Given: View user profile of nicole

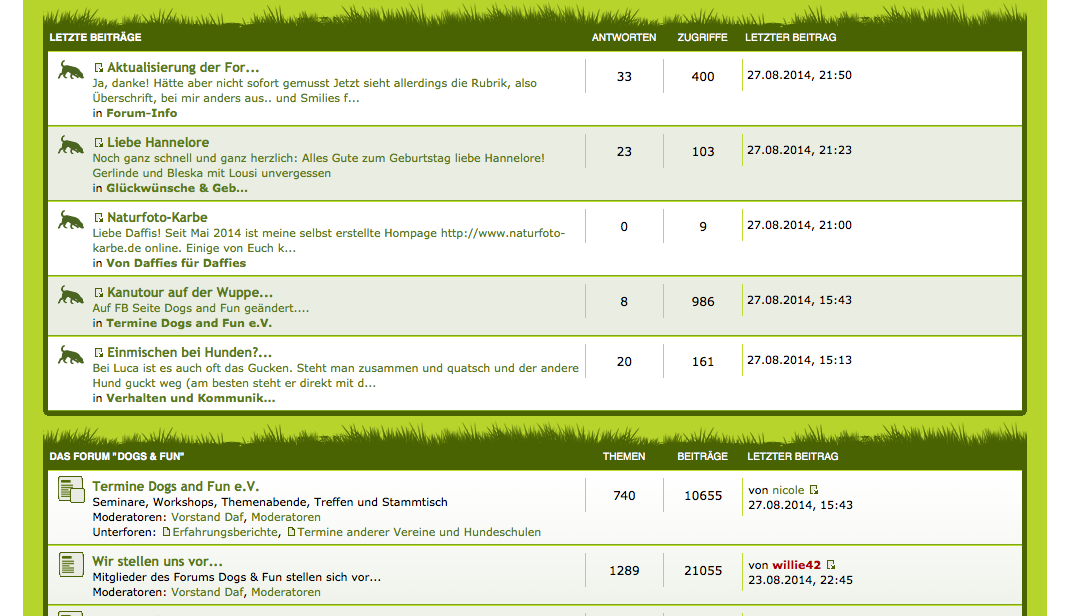Looking at the screenshot, I should [x=788, y=490].
